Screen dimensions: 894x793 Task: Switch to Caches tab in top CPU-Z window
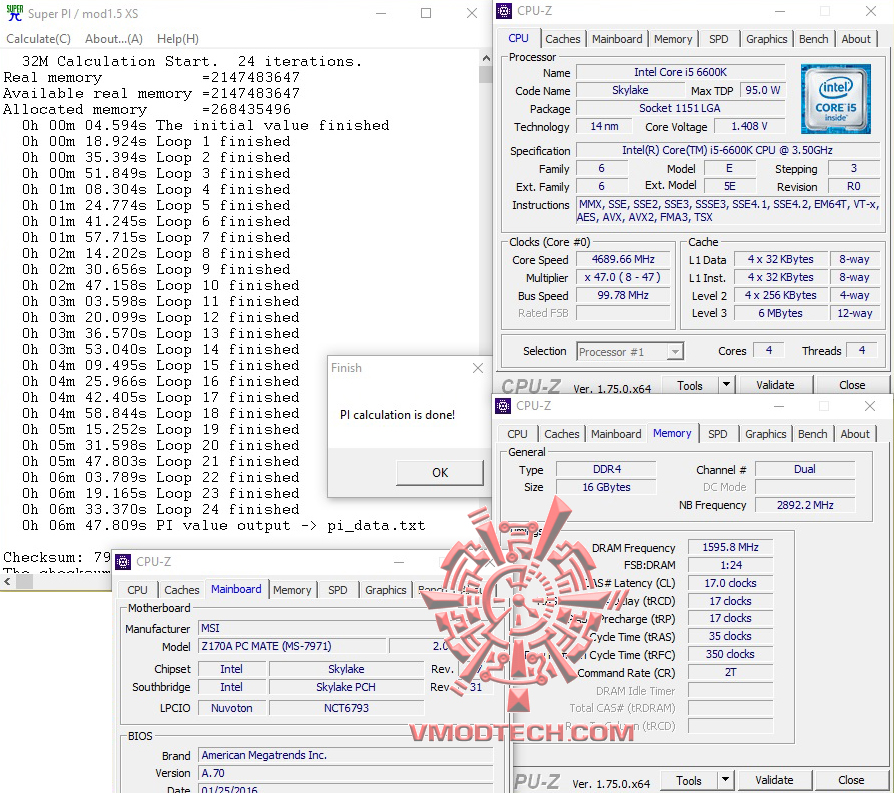(x=562, y=39)
